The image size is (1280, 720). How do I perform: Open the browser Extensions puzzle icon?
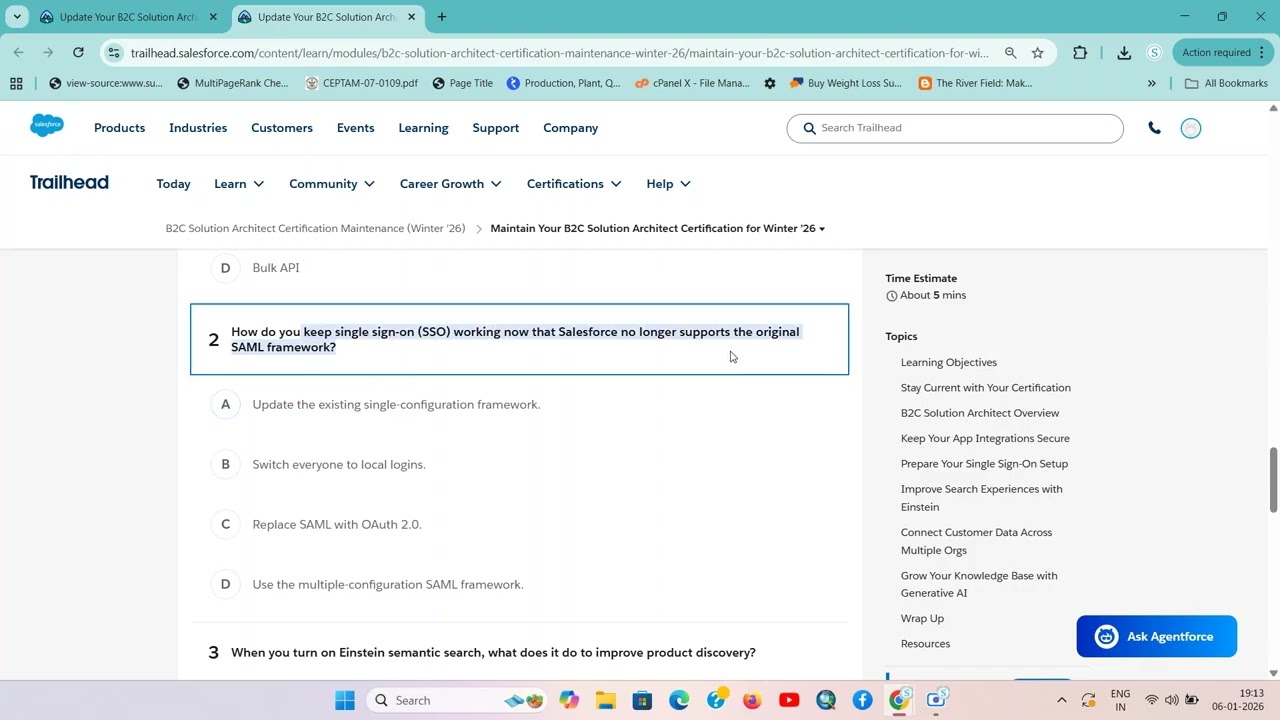(1080, 53)
